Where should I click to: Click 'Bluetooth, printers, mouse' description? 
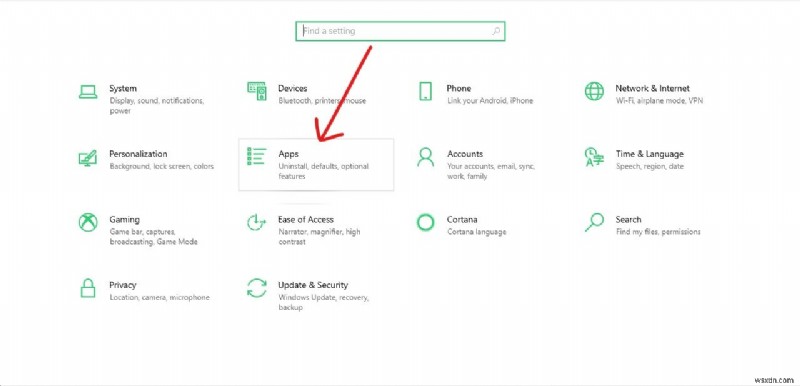322,100
